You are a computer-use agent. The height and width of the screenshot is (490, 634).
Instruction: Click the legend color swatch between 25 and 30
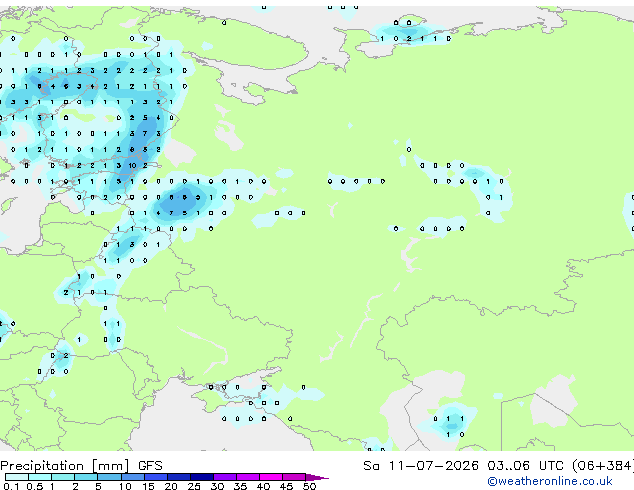pos(202,477)
